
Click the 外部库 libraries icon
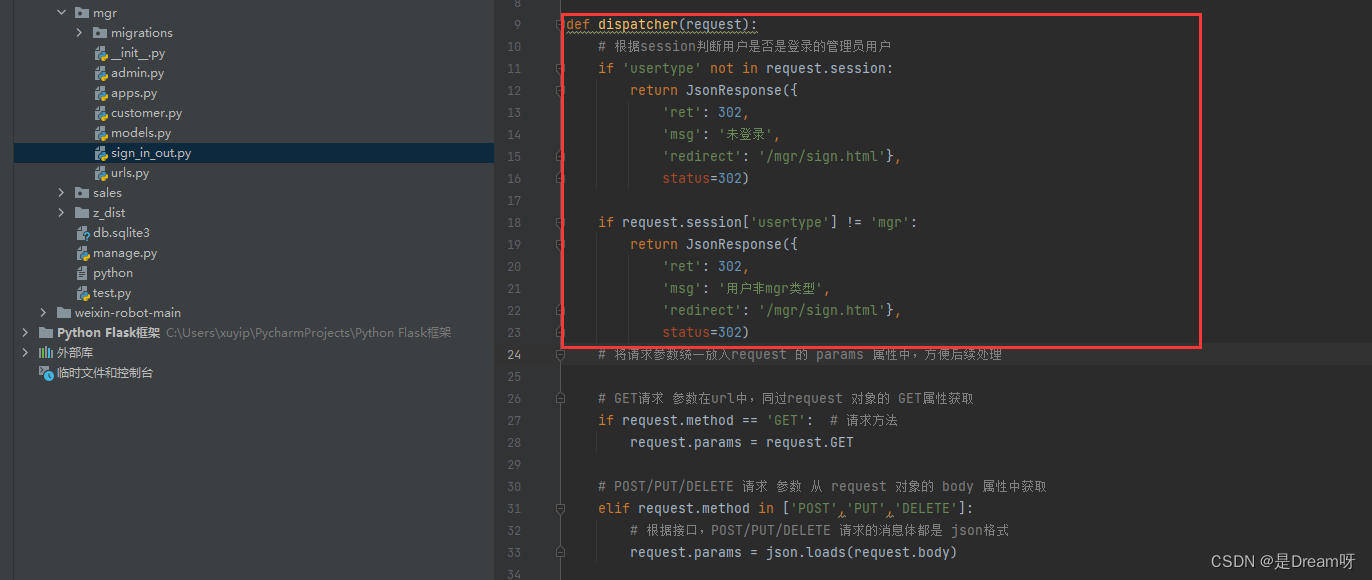46,353
